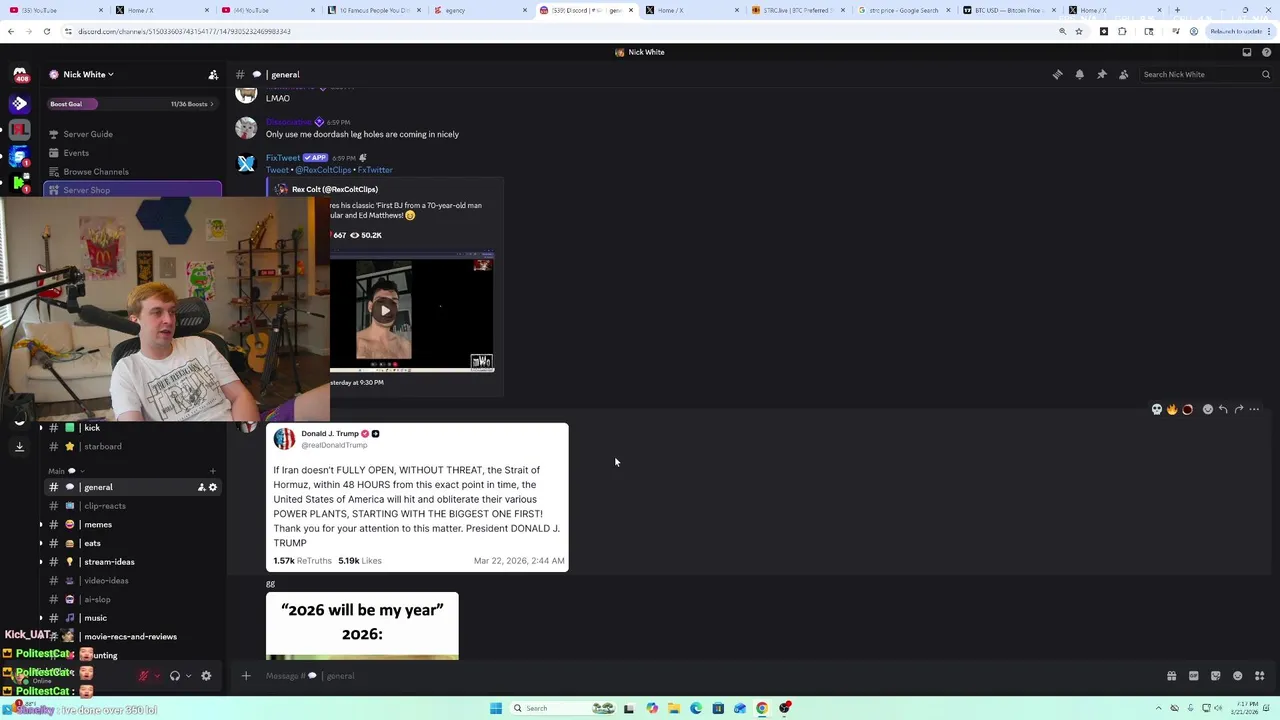Select the ai-slop channel
1280x720 pixels.
97,599
